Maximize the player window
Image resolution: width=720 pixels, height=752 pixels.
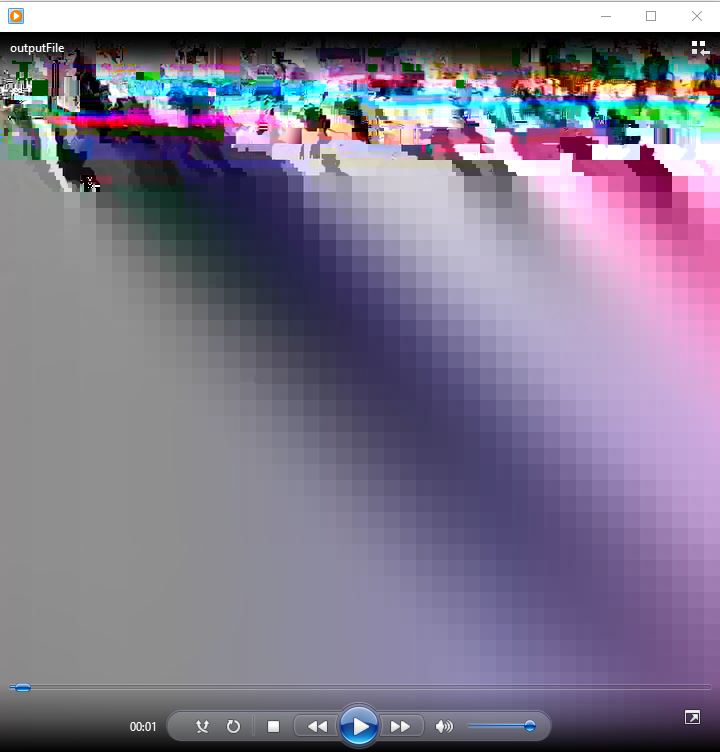click(x=651, y=16)
